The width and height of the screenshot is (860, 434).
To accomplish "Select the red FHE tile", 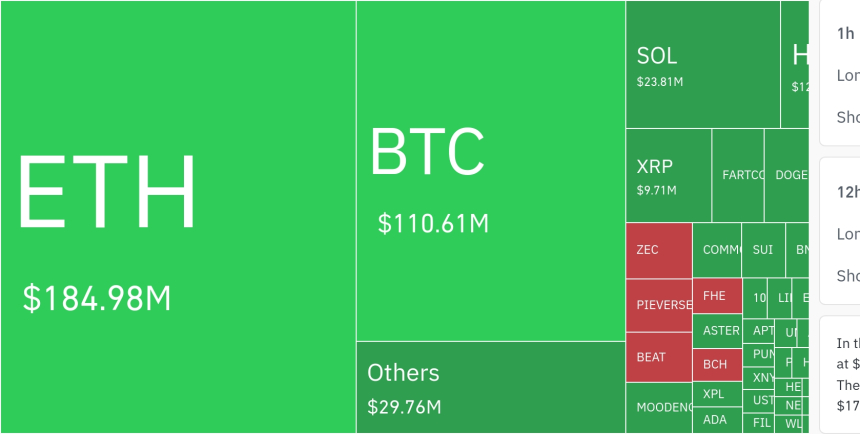I will point(716,296).
